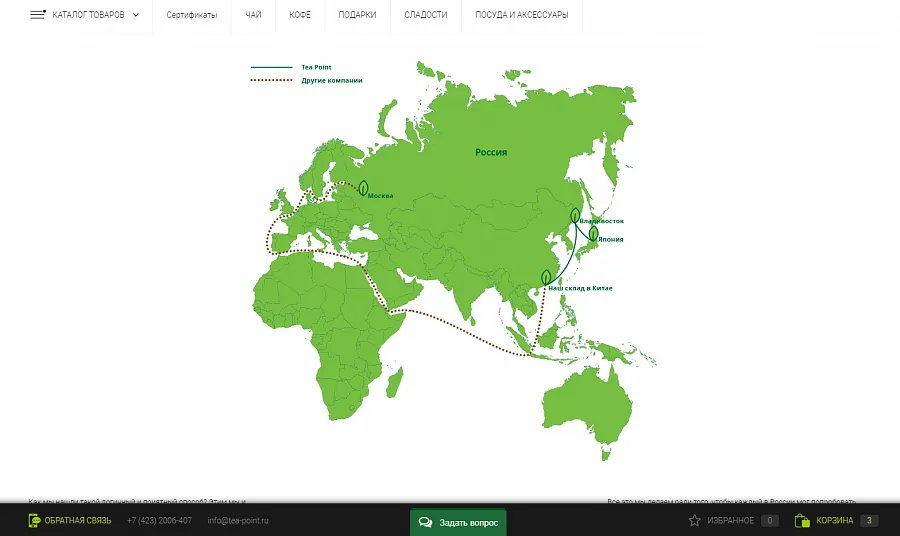Click the phone number +7 (423) 2006-407
Screen dimensions: 900x536
160,521
